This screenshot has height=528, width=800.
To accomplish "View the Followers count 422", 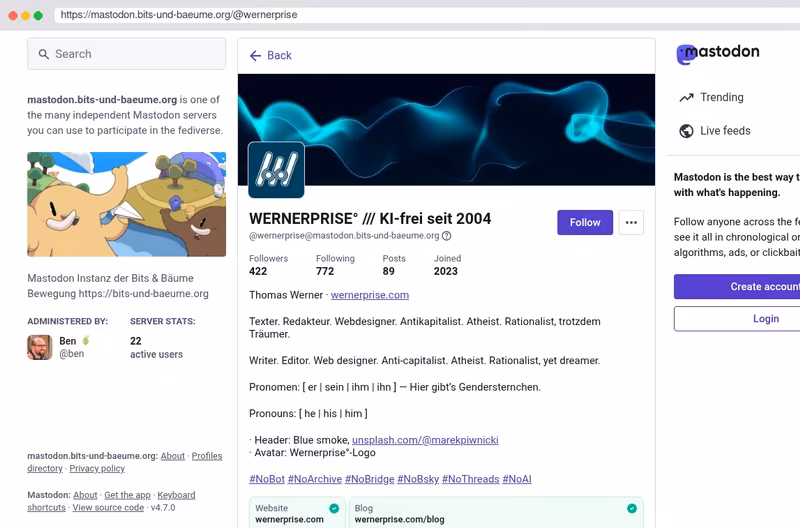I will [x=268, y=265].
